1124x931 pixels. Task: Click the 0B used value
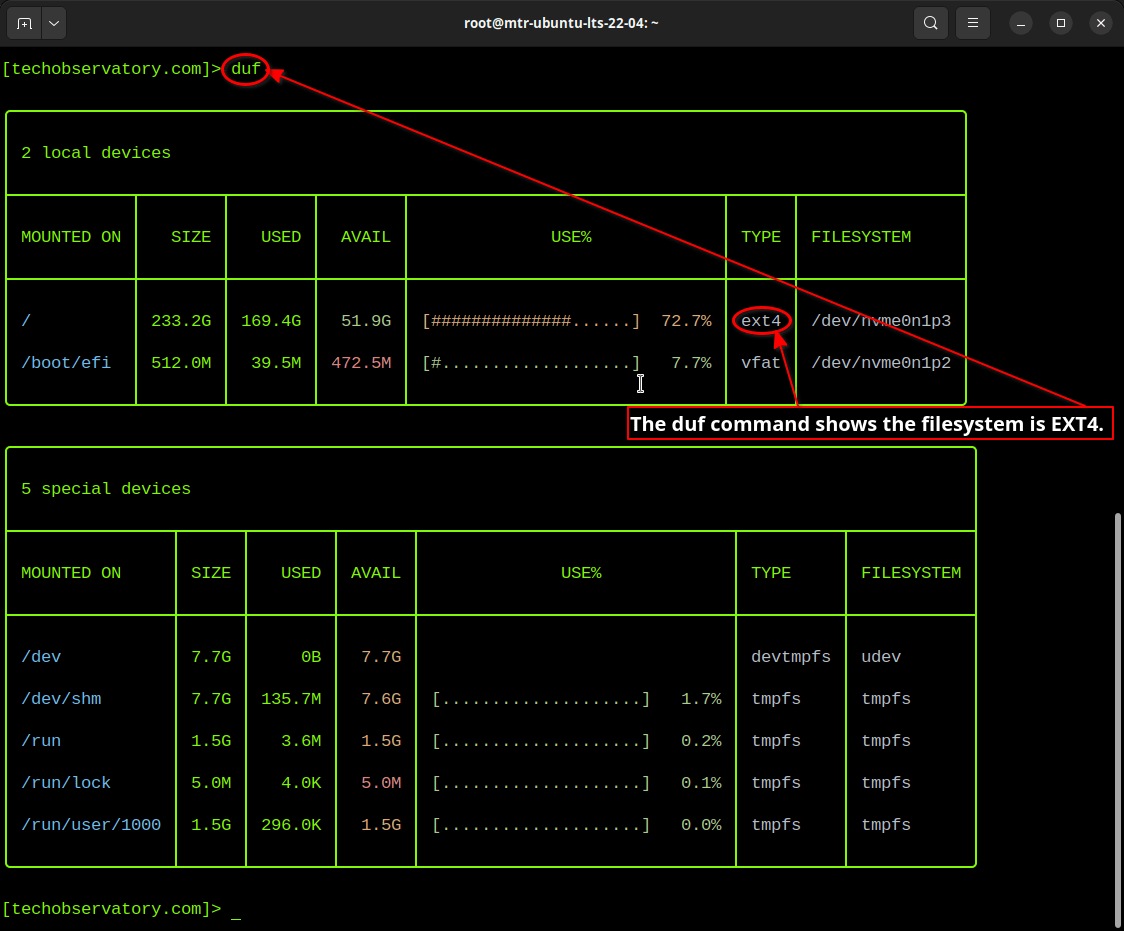click(311, 657)
